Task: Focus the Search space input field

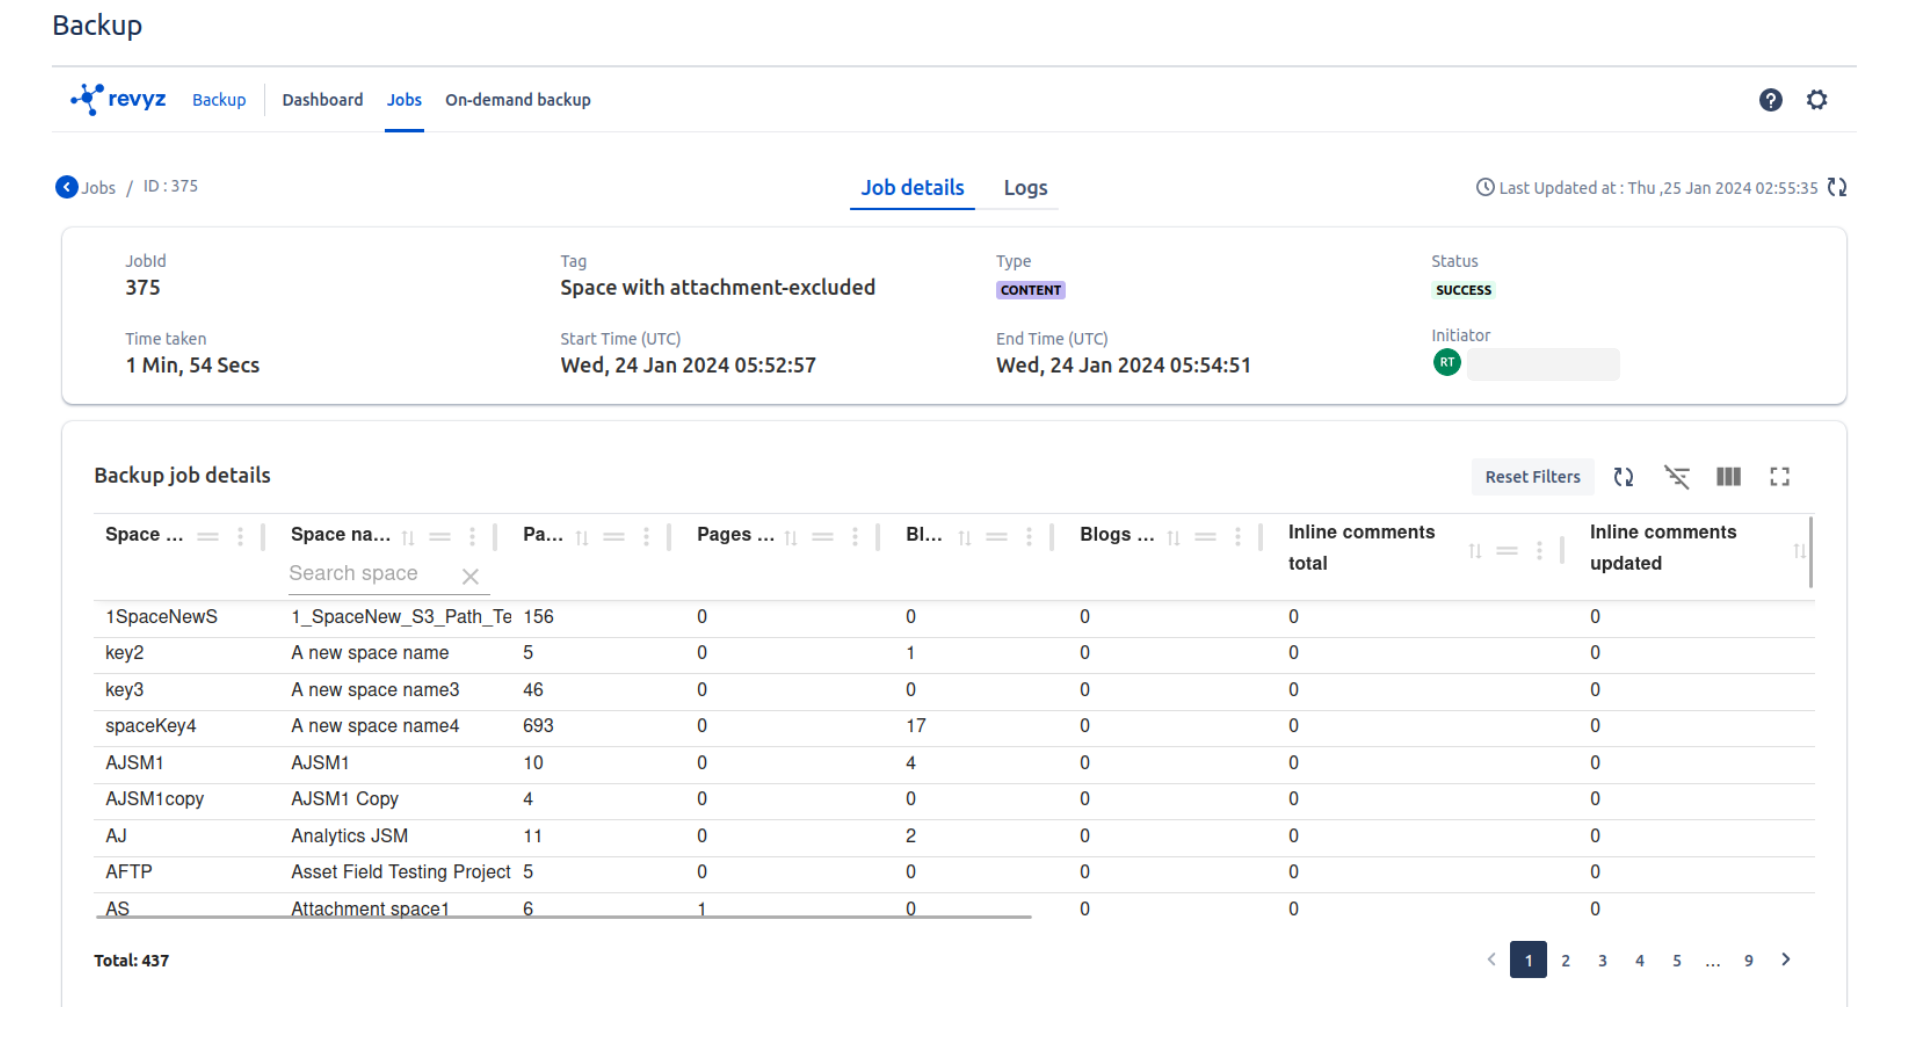Action: pyautogui.click(x=370, y=574)
